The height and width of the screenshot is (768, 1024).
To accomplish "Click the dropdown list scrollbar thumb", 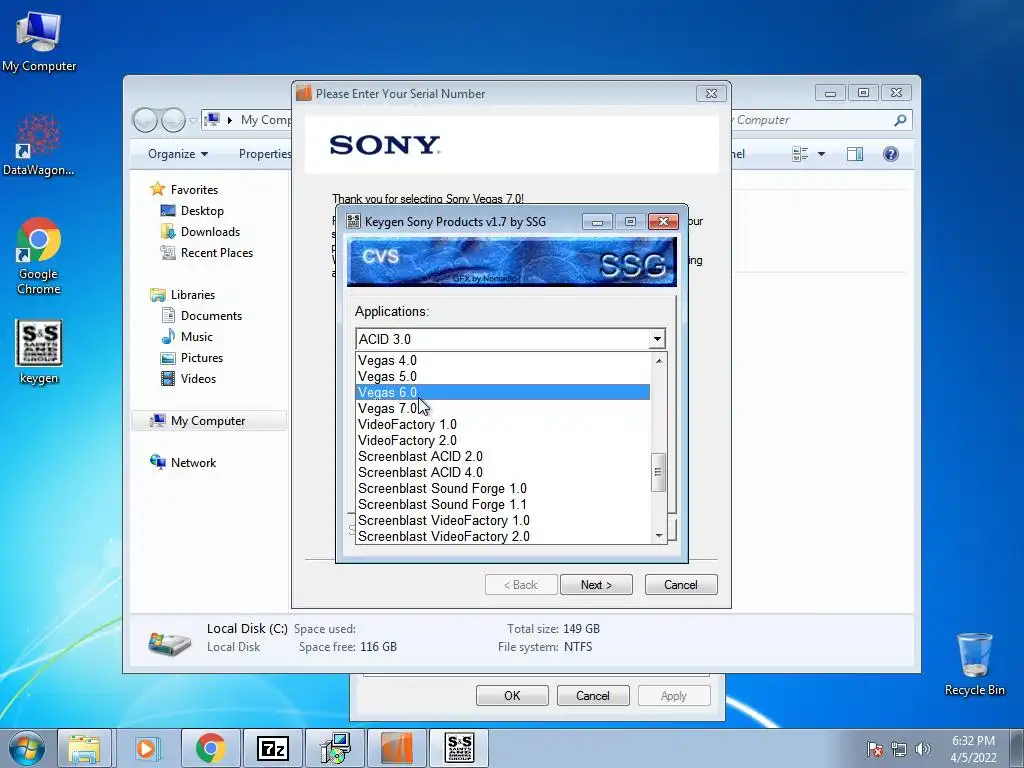I will click(658, 472).
